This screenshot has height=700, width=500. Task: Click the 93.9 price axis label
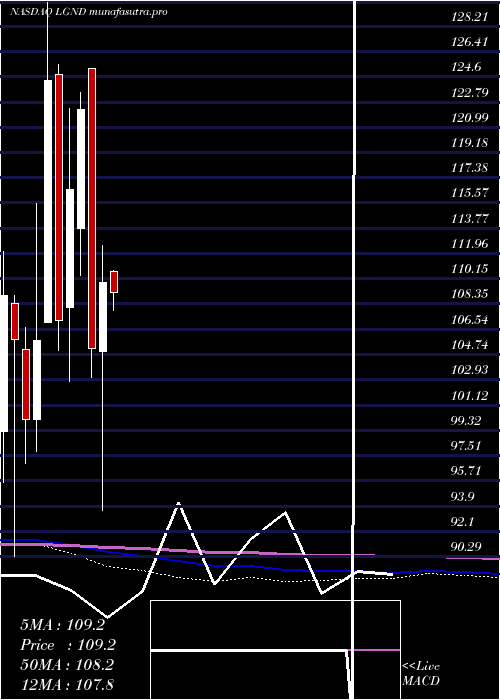point(464,496)
